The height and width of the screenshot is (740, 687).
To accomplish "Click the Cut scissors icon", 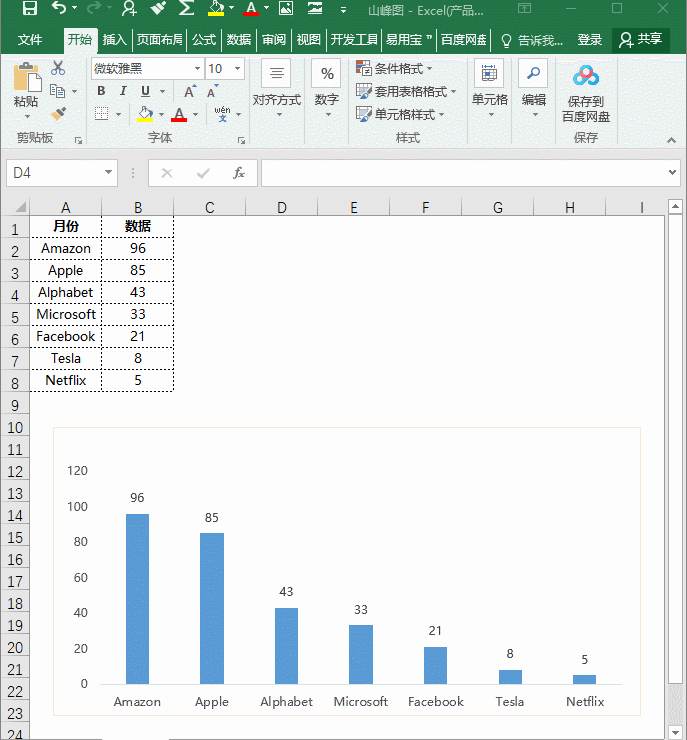I will (x=58, y=68).
